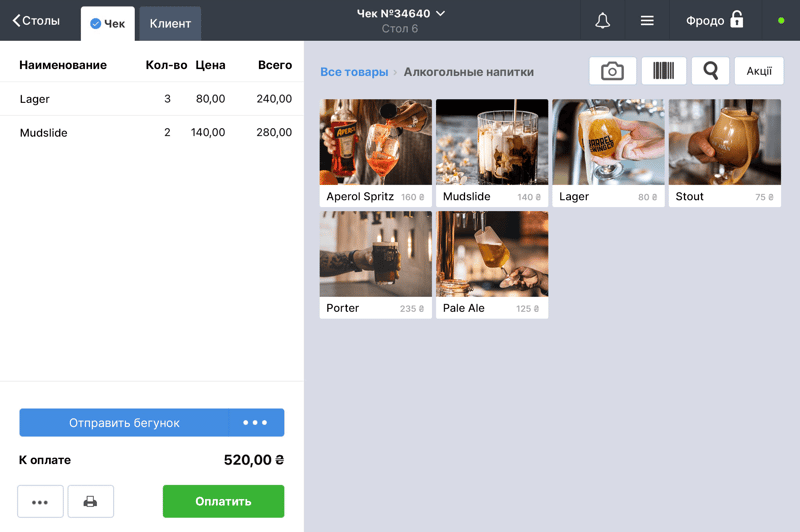Go back to Столы

36,21
